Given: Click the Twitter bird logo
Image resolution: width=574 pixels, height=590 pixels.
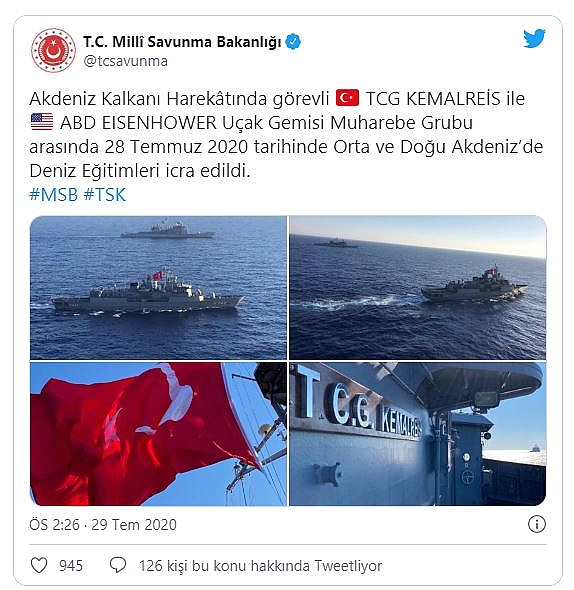Looking at the screenshot, I should tap(534, 38).
